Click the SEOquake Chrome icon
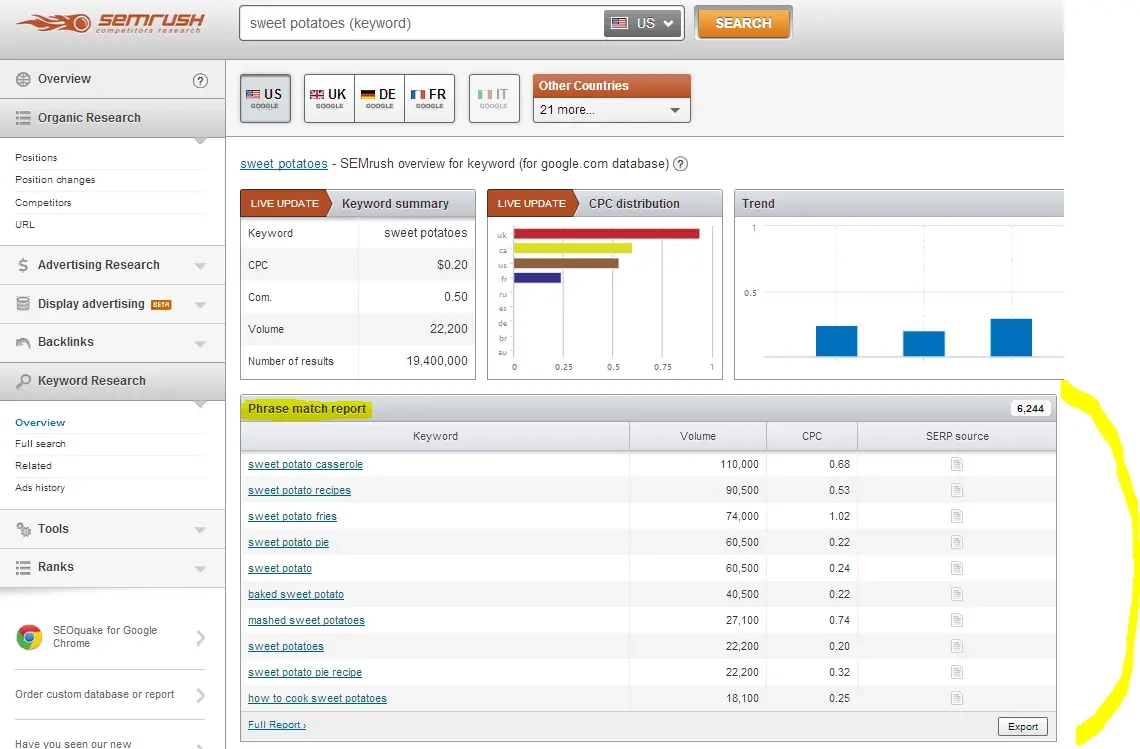The image size is (1140, 749). coord(29,638)
